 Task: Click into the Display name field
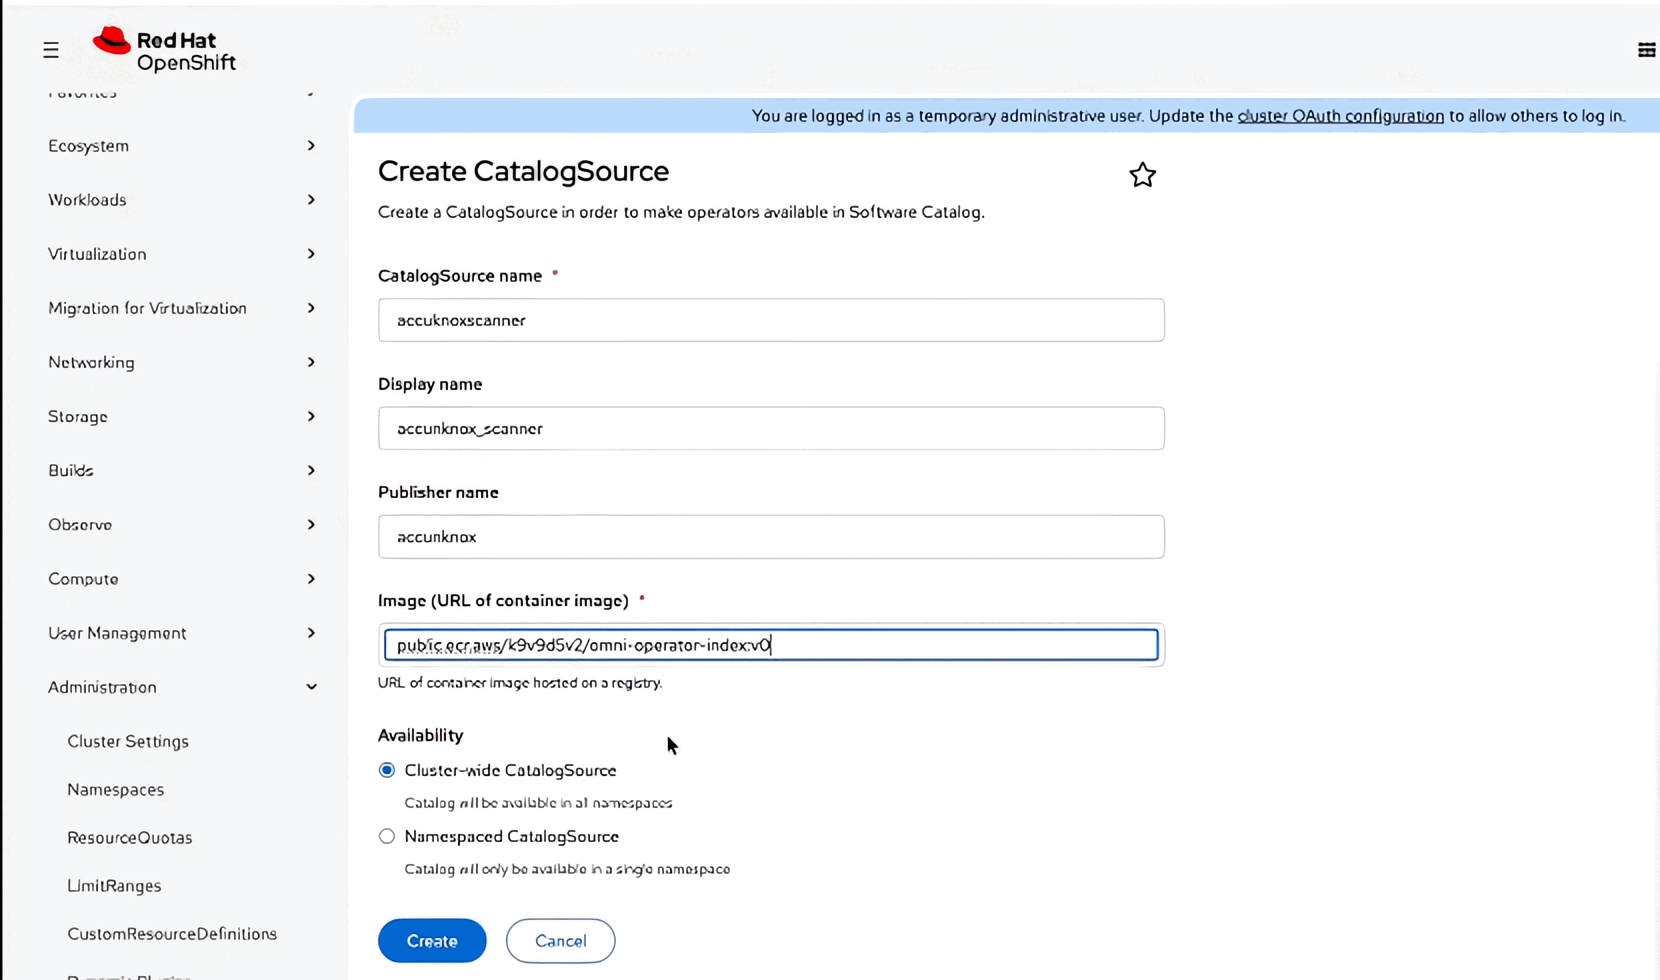(771, 428)
